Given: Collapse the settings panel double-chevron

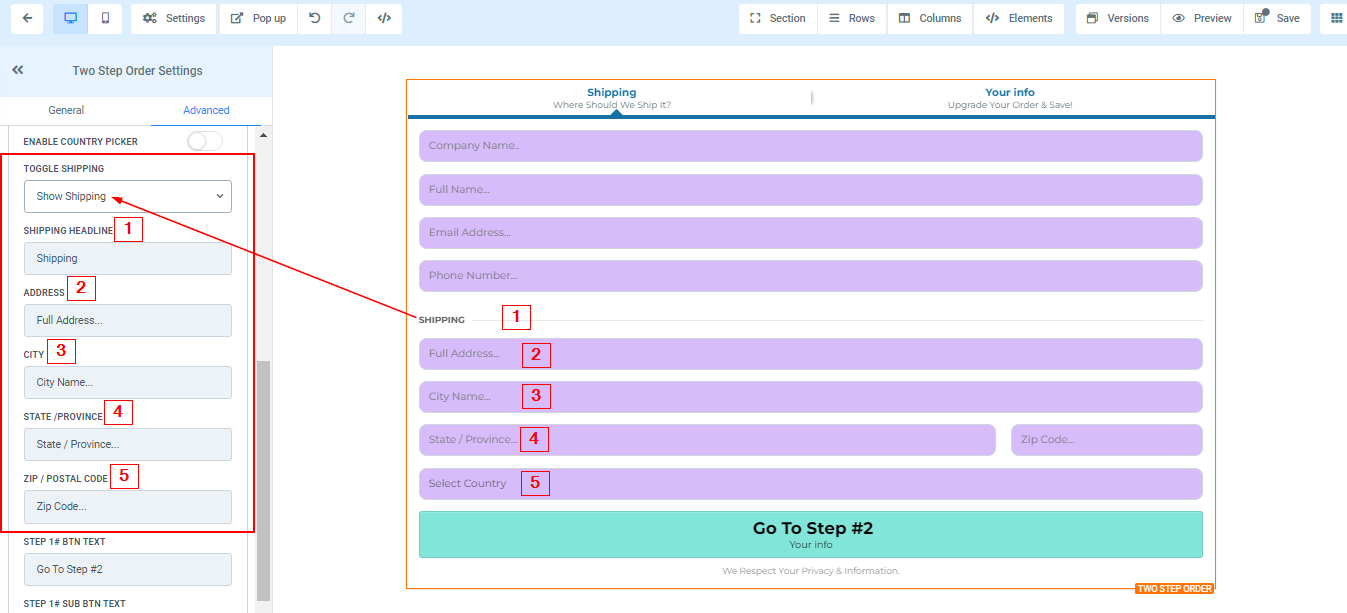Looking at the screenshot, I should coord(17,70).
